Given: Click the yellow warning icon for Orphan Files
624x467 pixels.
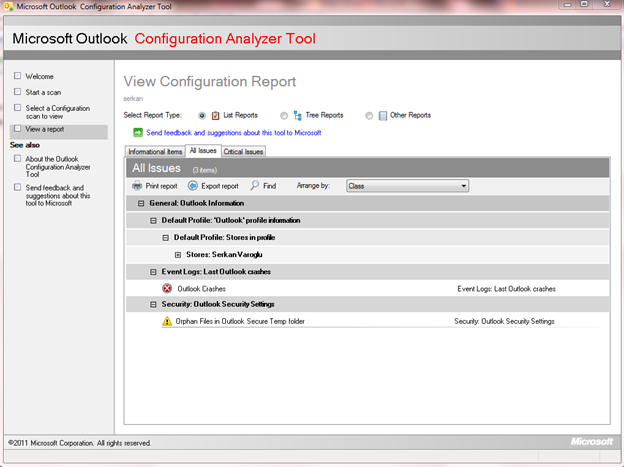Looking at the screenshot, I should coord(167,321).
